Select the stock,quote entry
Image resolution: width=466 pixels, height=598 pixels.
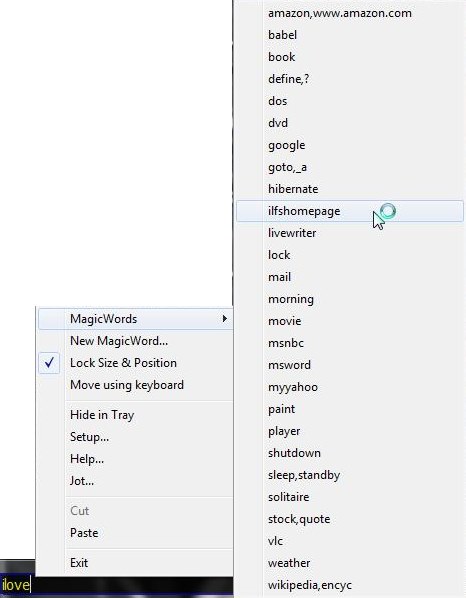point(350,519)
